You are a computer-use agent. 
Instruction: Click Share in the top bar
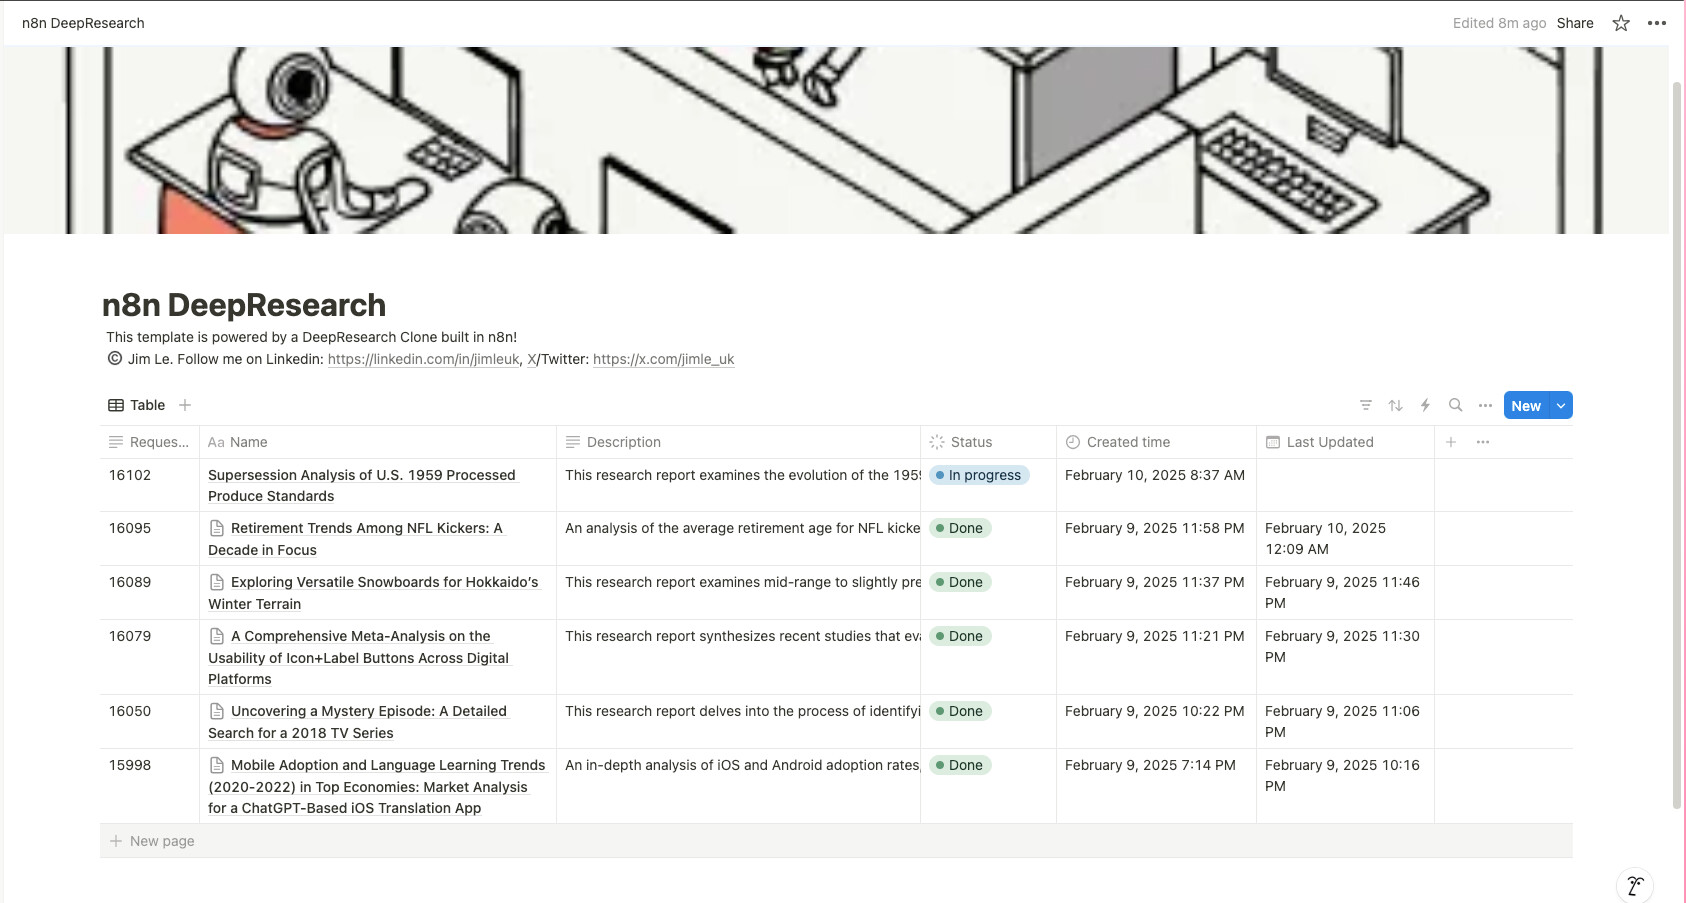tap(1575, 23)
